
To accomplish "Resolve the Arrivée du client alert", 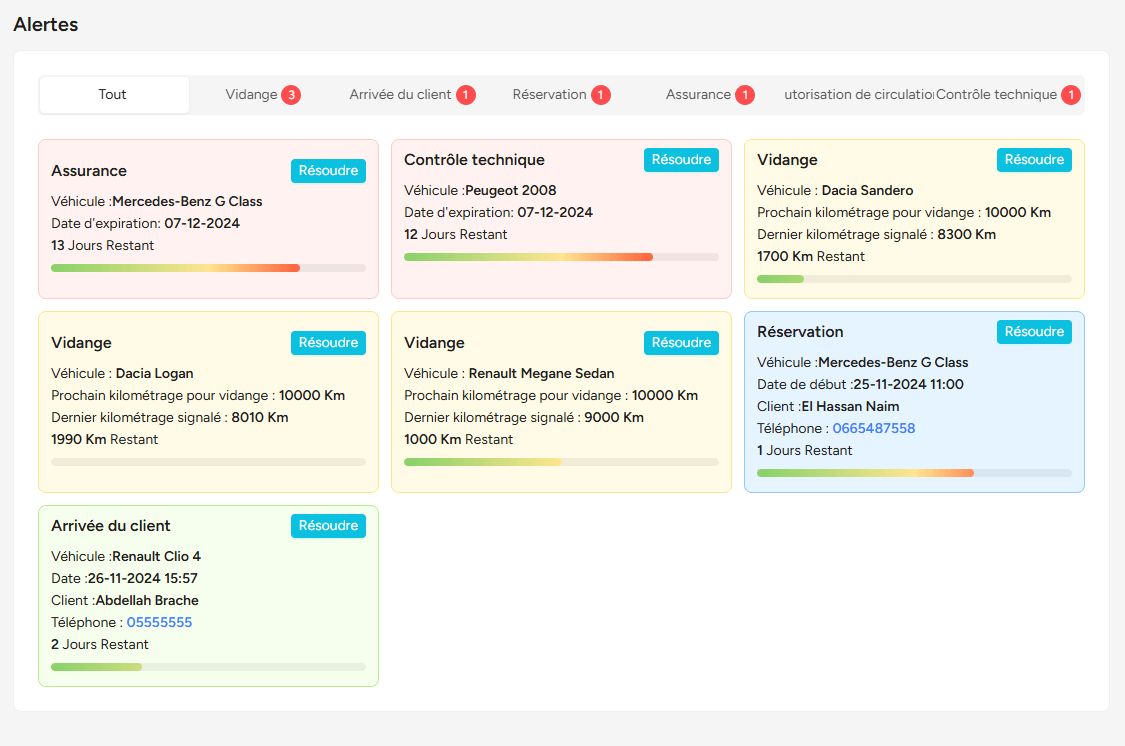I will (328, 526).
